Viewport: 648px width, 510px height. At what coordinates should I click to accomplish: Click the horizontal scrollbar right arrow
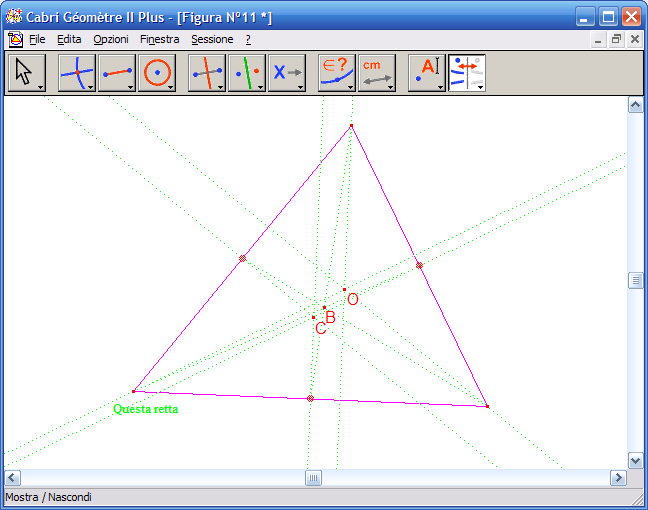618,478
